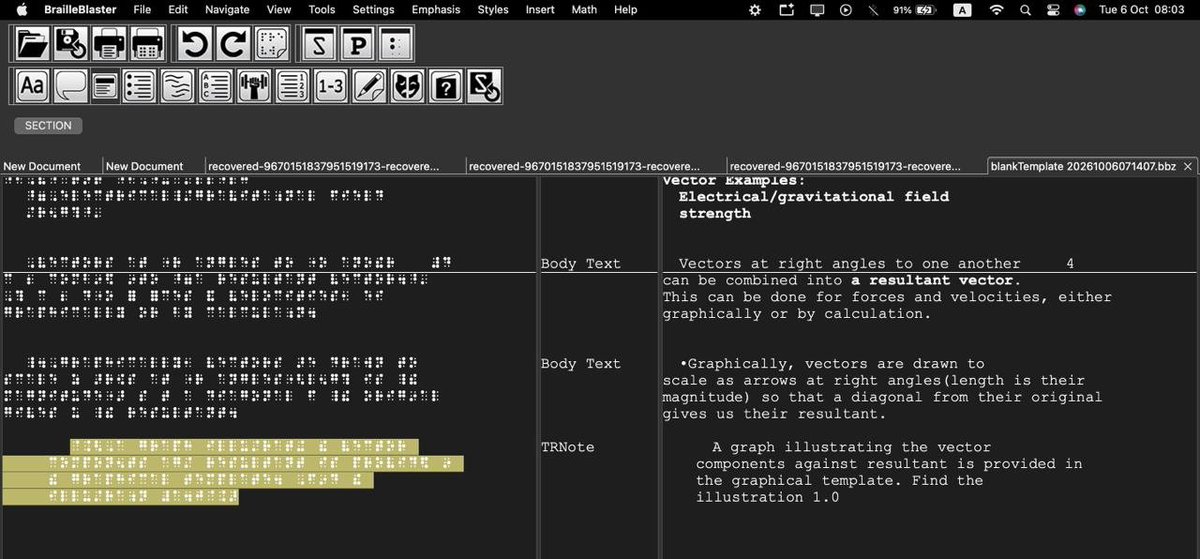Click 'Electrical/gravitational field' heading line
1200x559 pixels.
814,197
